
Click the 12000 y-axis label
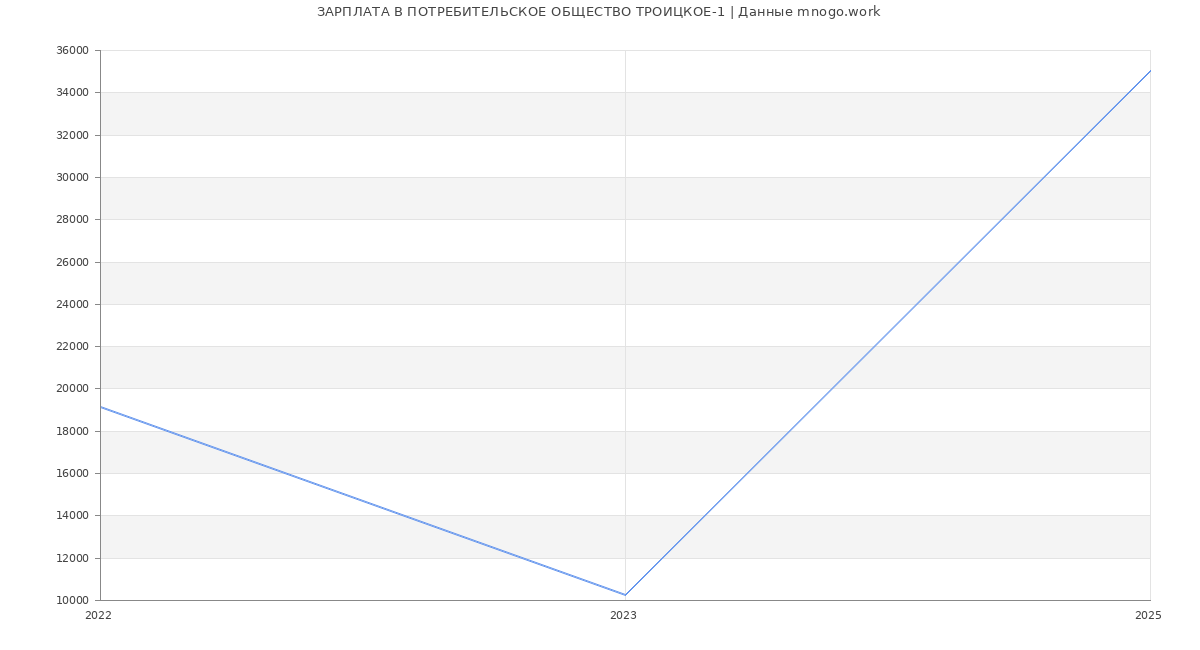click(73, 558)
